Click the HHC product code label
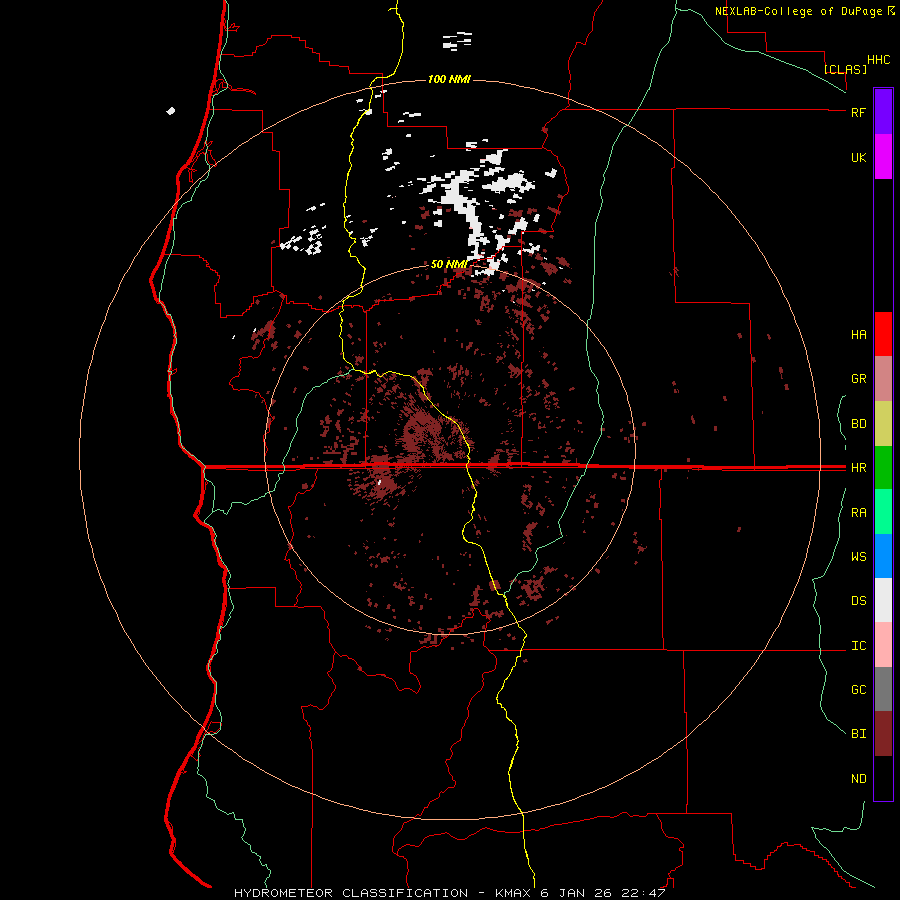This screenshot has width=900, height=900. coord(879,60)
